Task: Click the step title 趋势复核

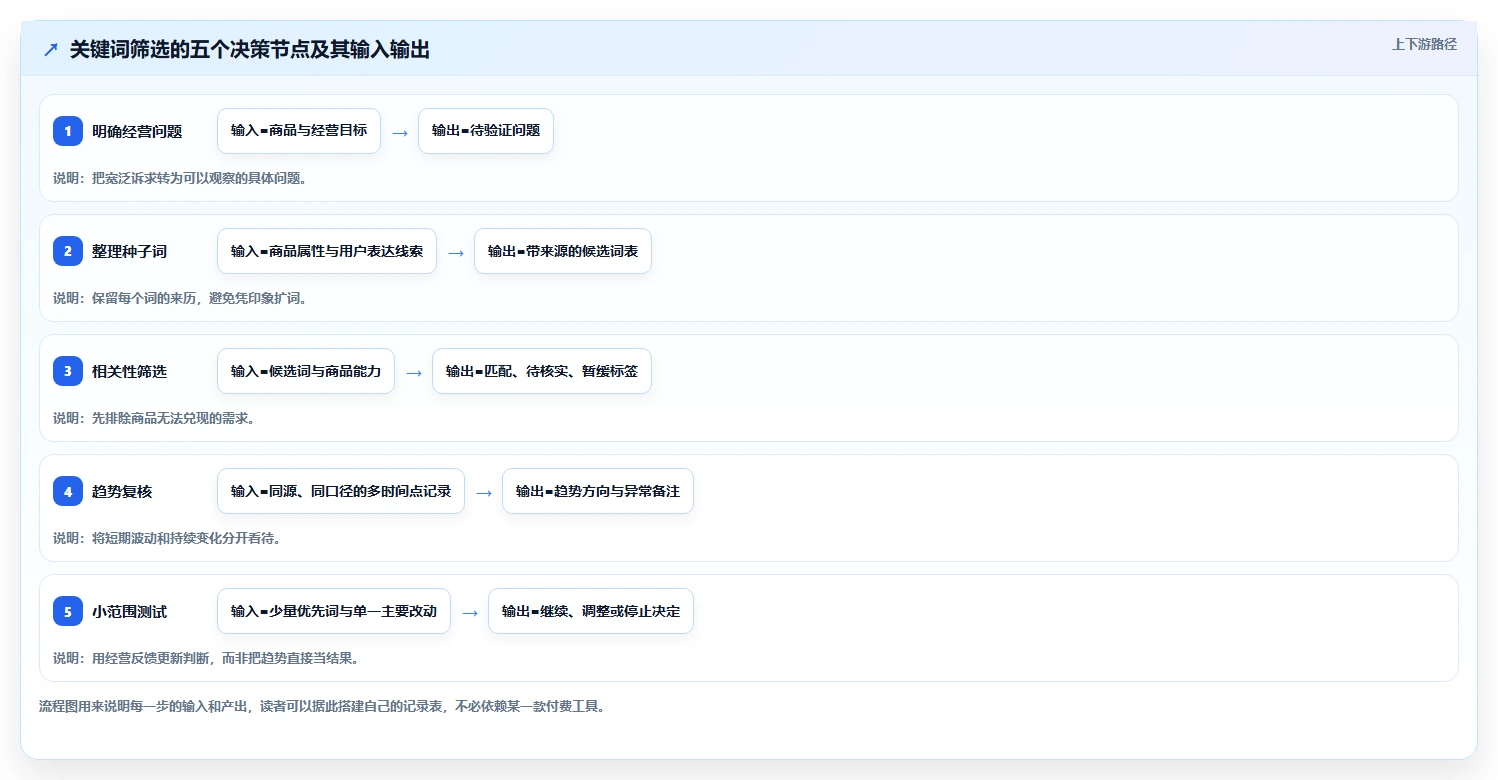Action: [x=122, y=491]
